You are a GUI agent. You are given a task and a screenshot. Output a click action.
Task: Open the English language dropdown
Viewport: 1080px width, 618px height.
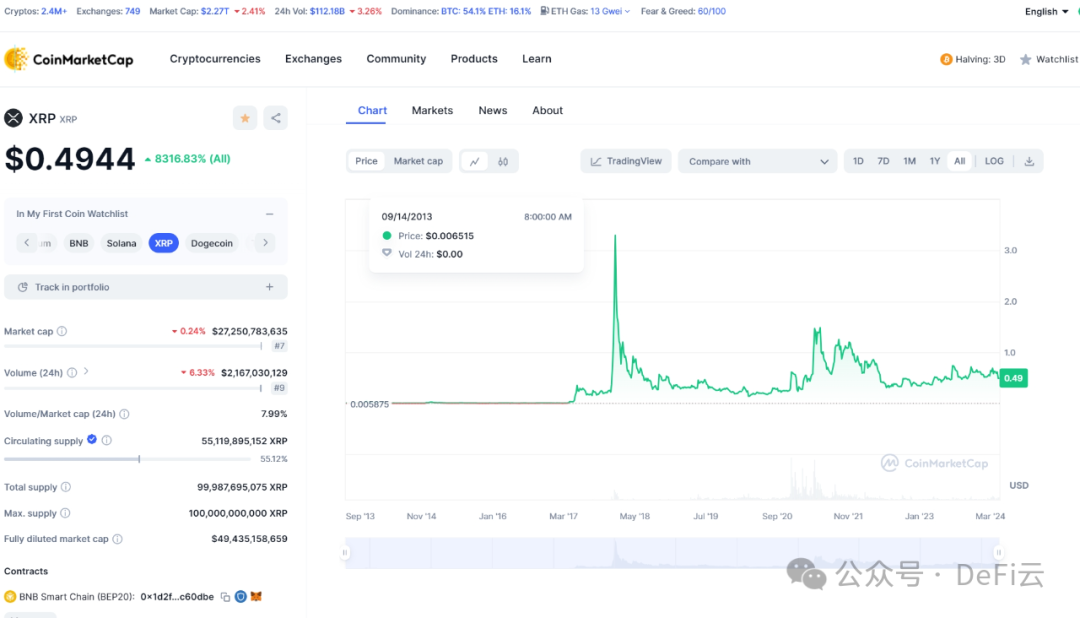[x=1046, y=12]
